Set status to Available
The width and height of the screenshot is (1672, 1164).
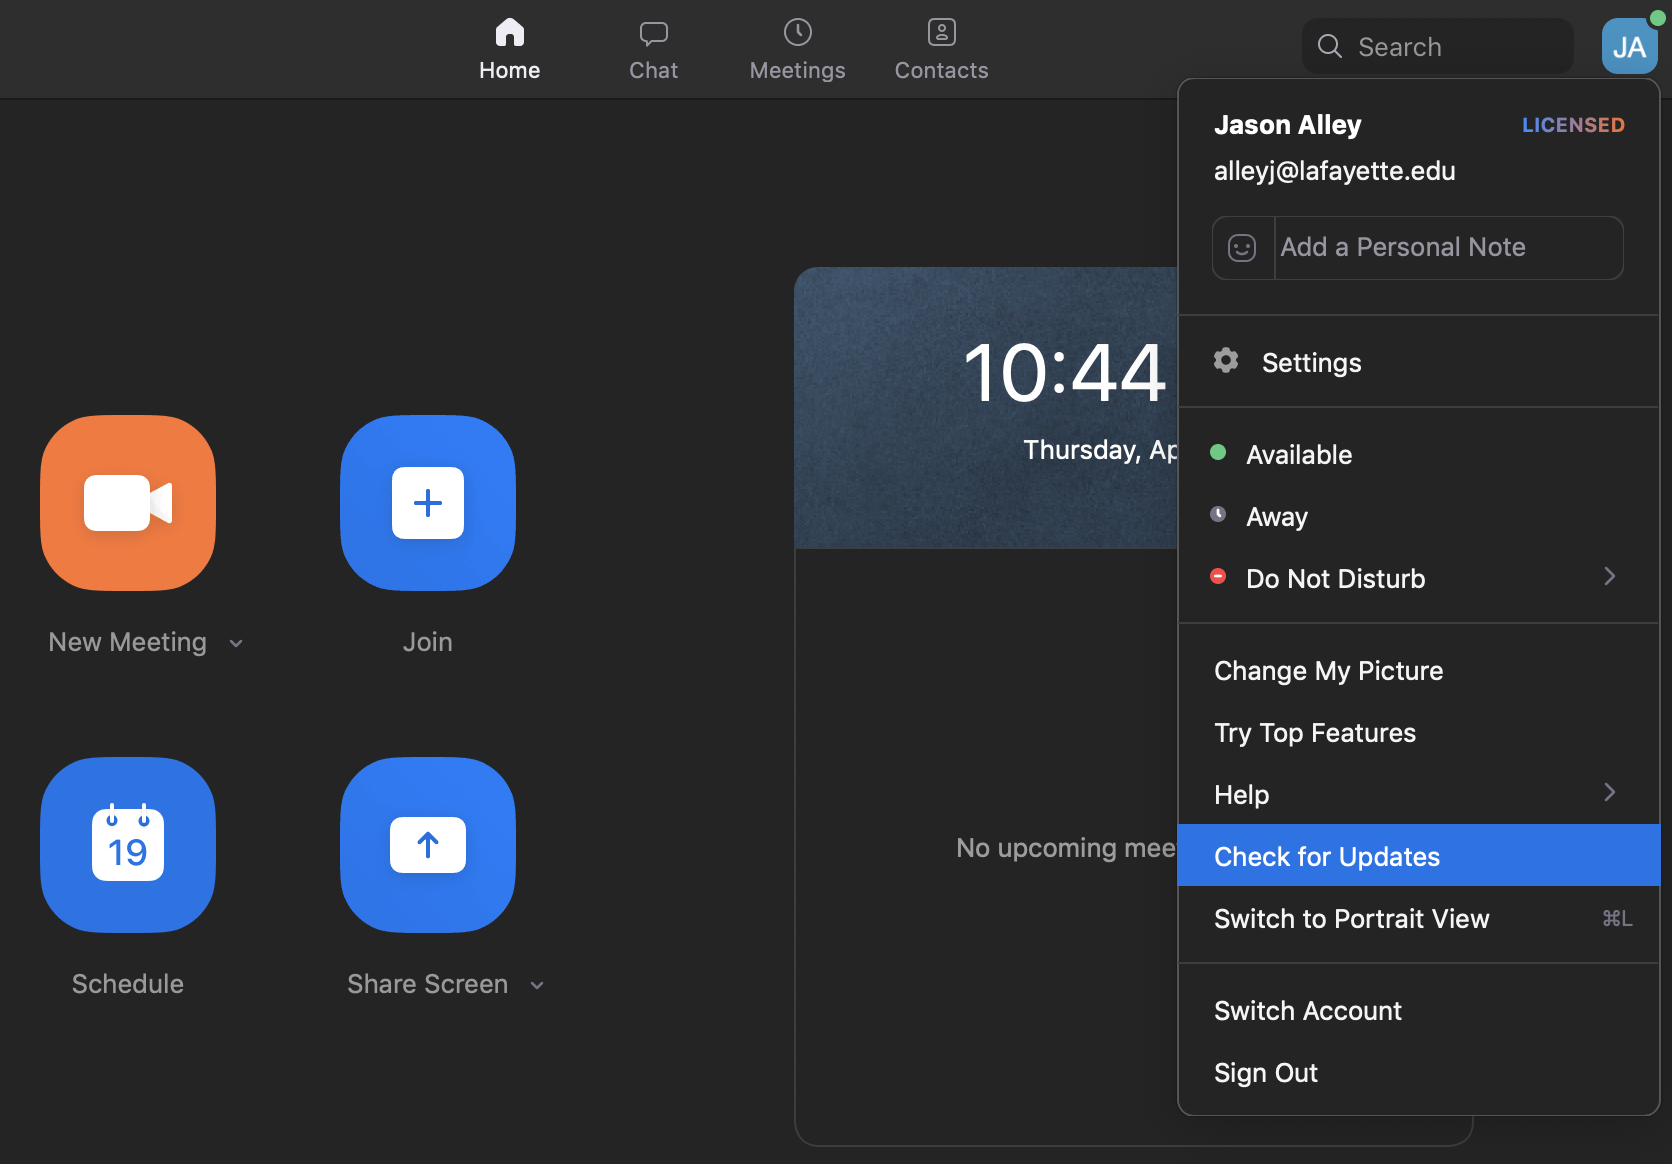point(1298,455)
